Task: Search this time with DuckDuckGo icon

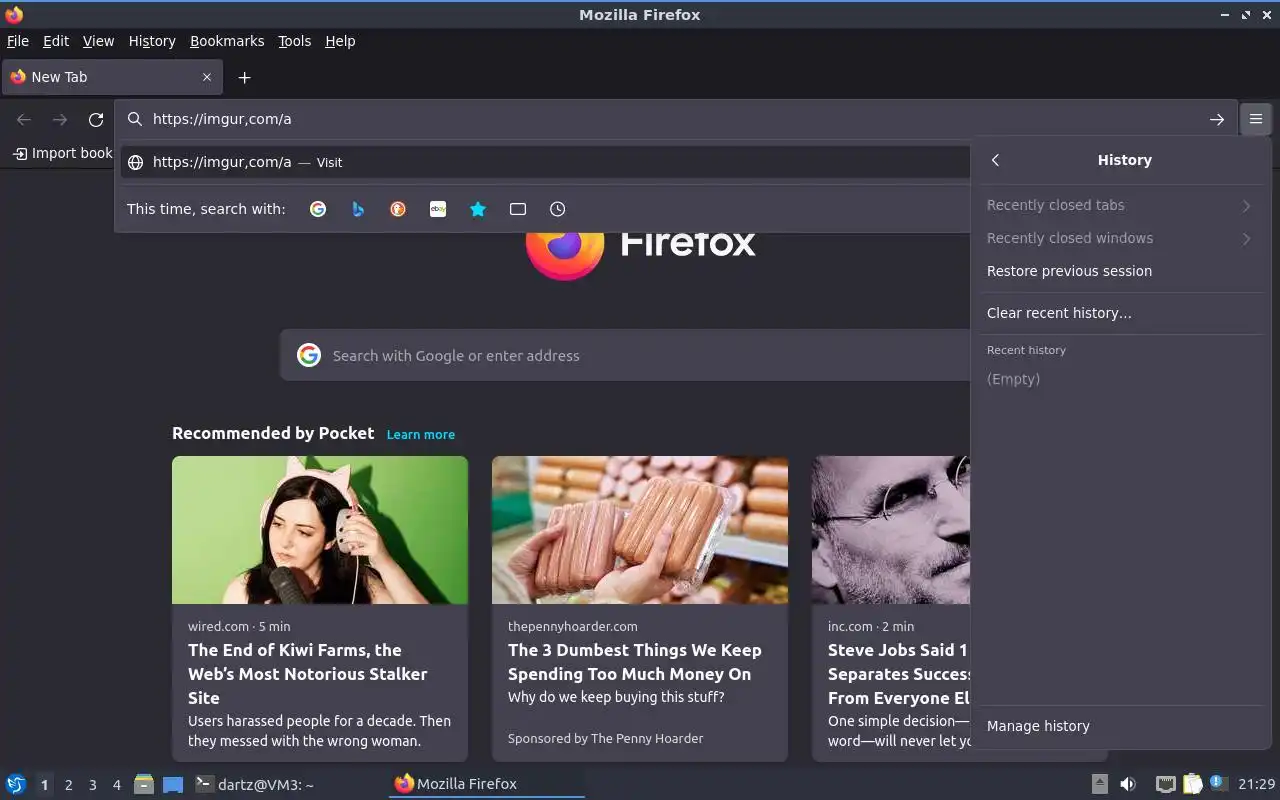Action: [x=398, y=209]
